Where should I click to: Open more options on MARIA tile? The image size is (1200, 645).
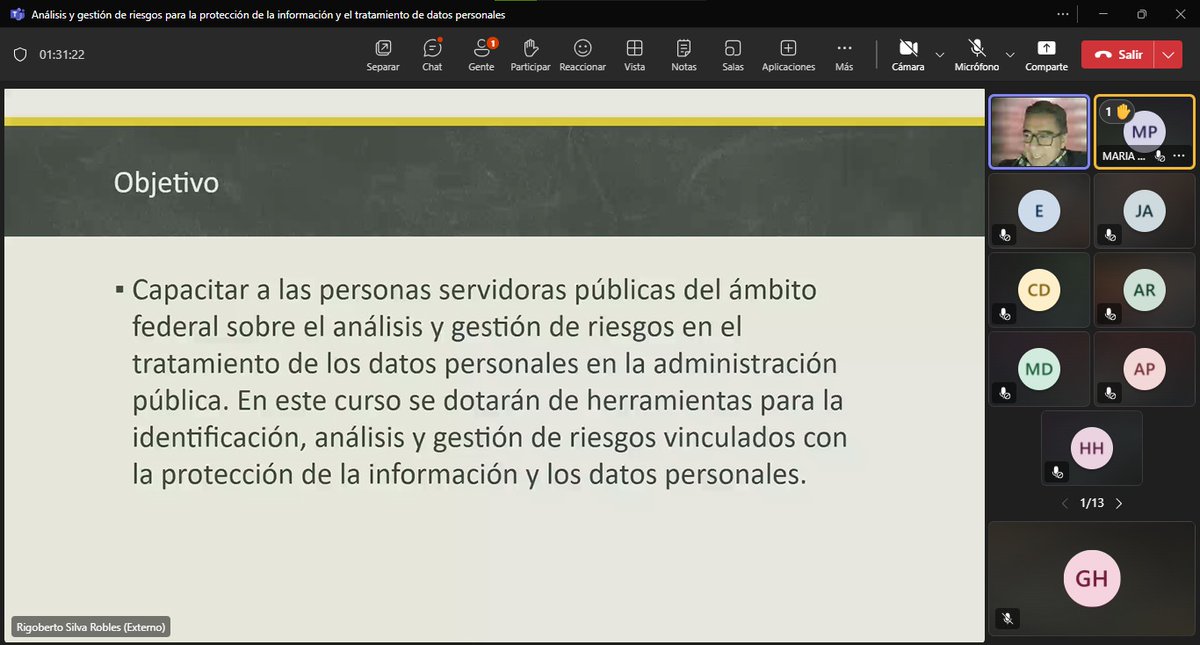tap(1179, 156)
